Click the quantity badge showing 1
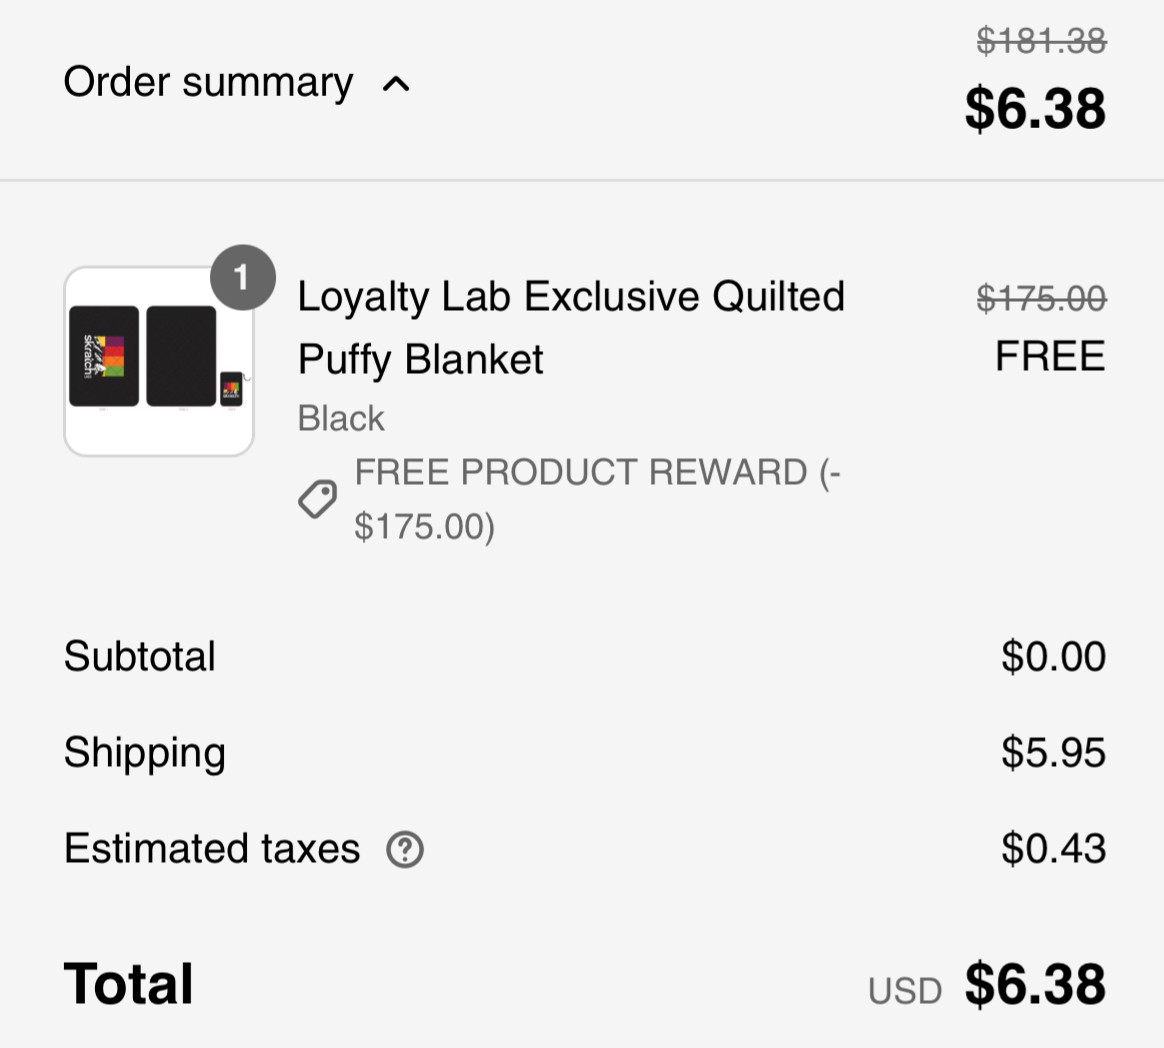 [x=243, y=277]
